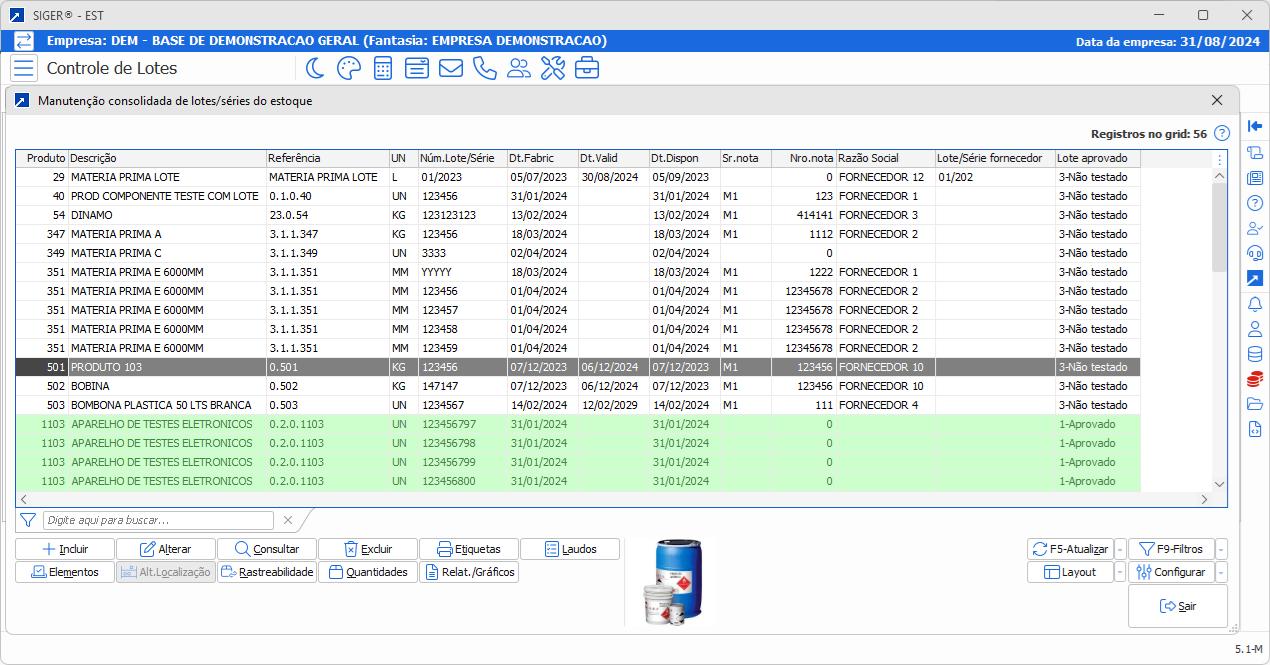This screenshot has height=665, width=1270.
Task: Open the wrench and screwdriver tools icon
Action: tap(553, 68)
